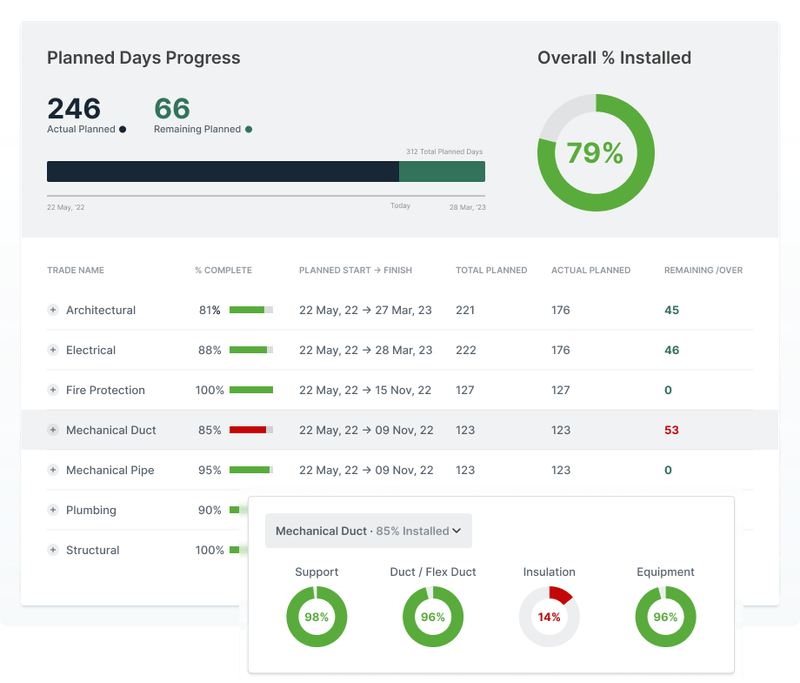Open the Mechanical Duct · 85% Installed dropdown

tap(367, 531)
